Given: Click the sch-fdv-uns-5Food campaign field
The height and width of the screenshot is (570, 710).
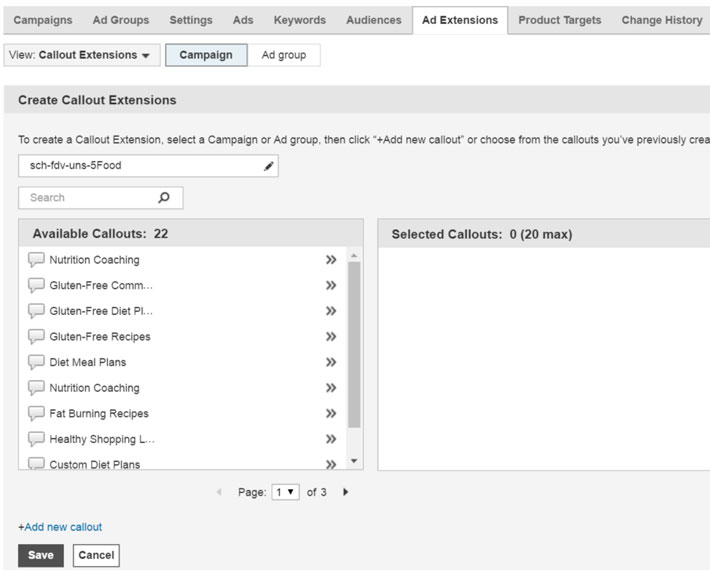Looking at the screenshot, I should 148,166.
